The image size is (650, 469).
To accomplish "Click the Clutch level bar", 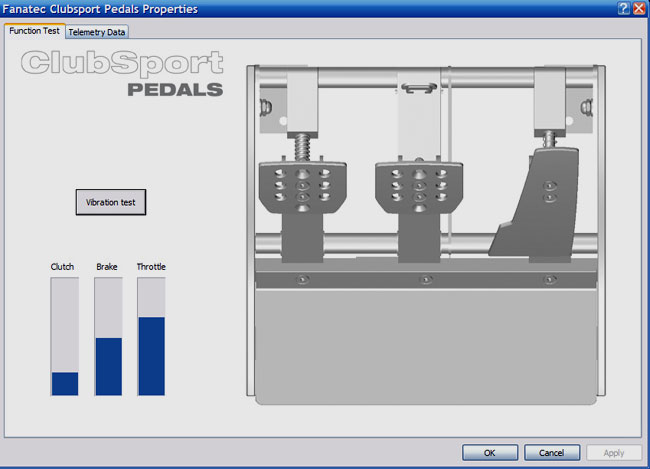I will [x=65, y=336].
